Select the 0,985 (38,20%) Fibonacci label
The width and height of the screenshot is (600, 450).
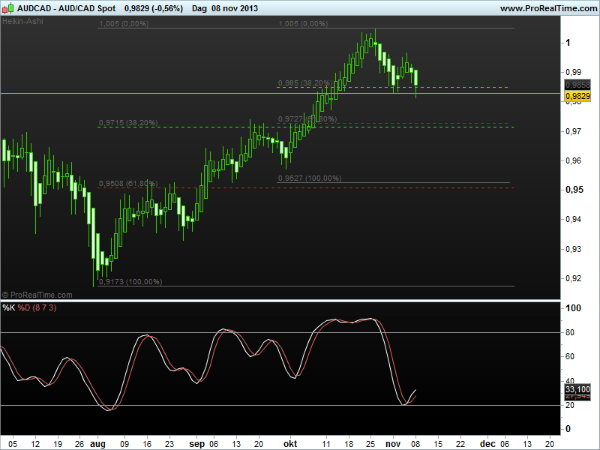[x=305, y=83]
